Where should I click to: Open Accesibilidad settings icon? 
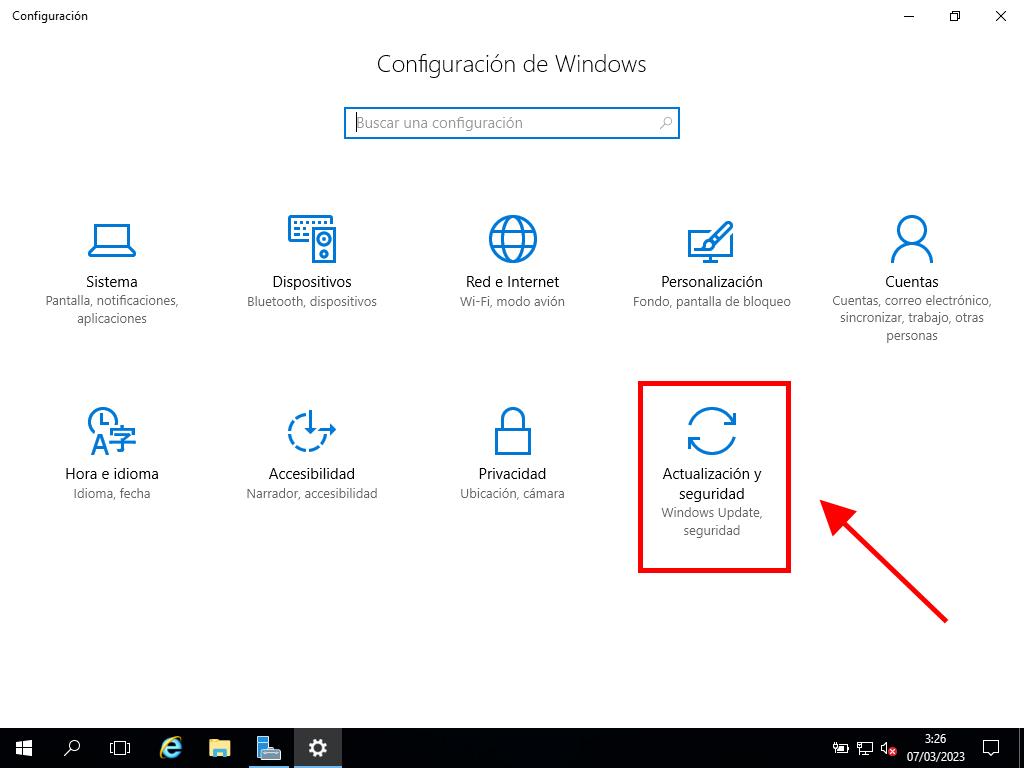pos(311,432)
